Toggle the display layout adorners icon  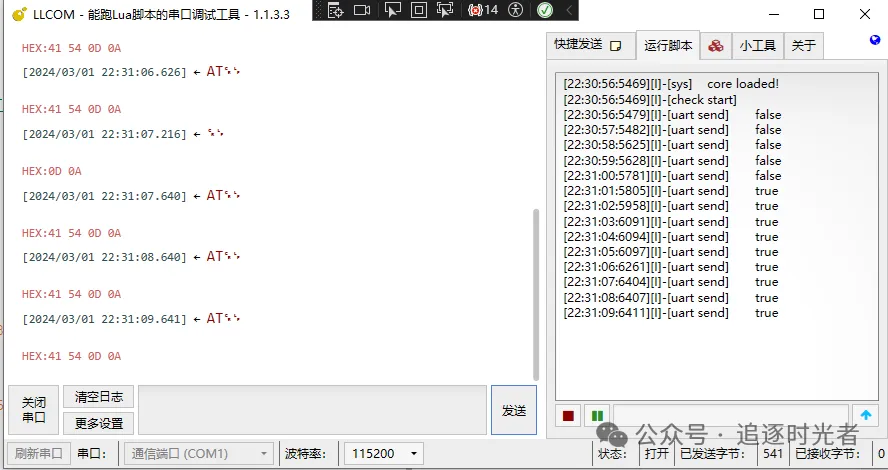(419, 10)
